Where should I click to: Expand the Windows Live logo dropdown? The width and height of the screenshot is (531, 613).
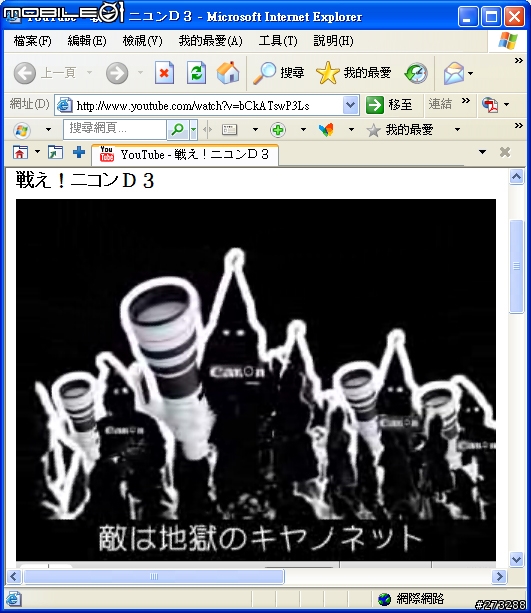pos(48,130)
